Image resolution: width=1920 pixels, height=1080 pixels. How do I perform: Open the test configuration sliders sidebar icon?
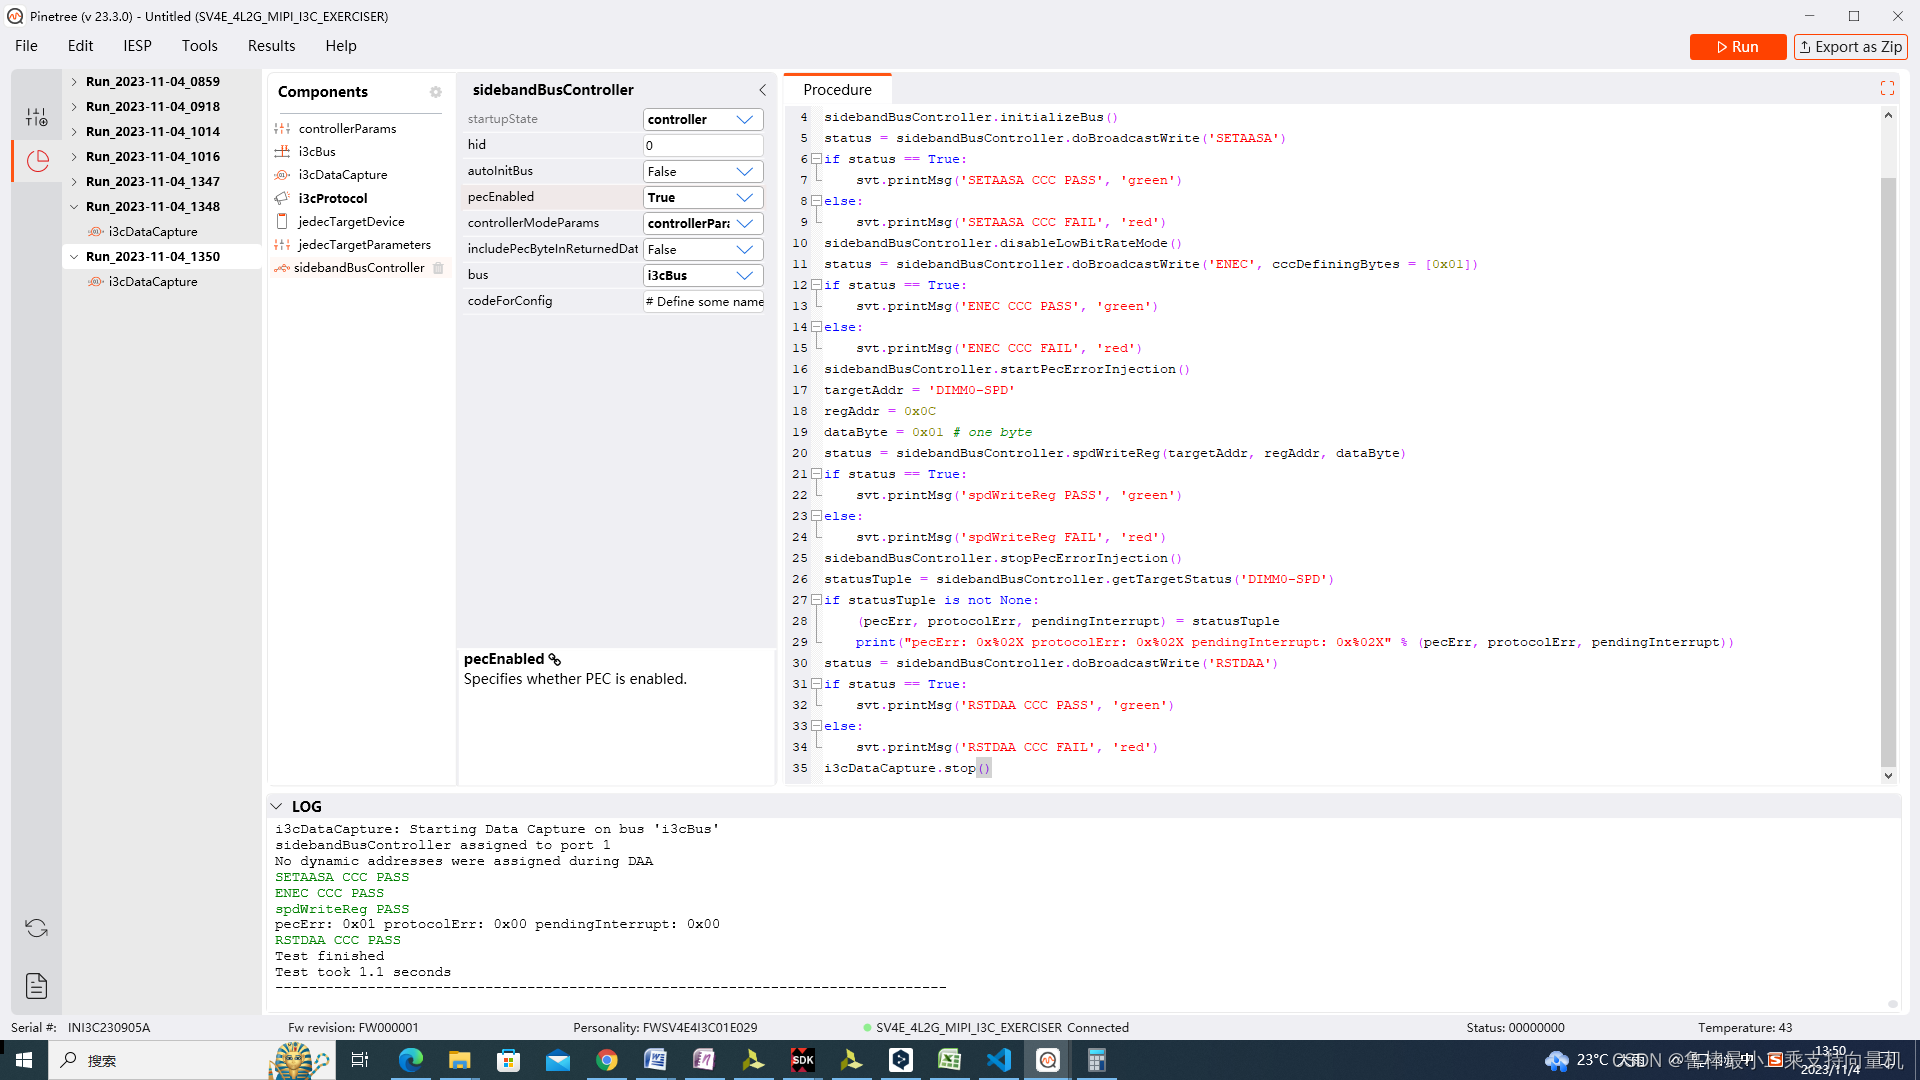click(37, 117)
